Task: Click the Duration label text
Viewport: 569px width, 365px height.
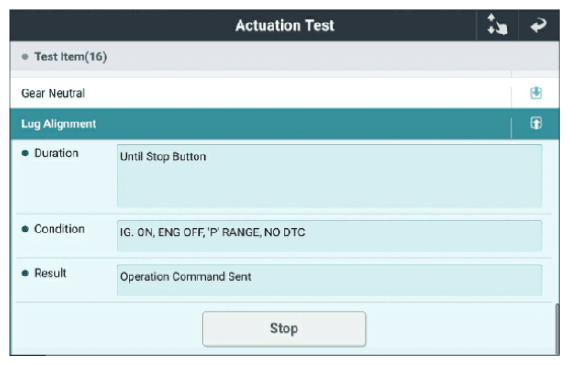Action: pos(56,153)
